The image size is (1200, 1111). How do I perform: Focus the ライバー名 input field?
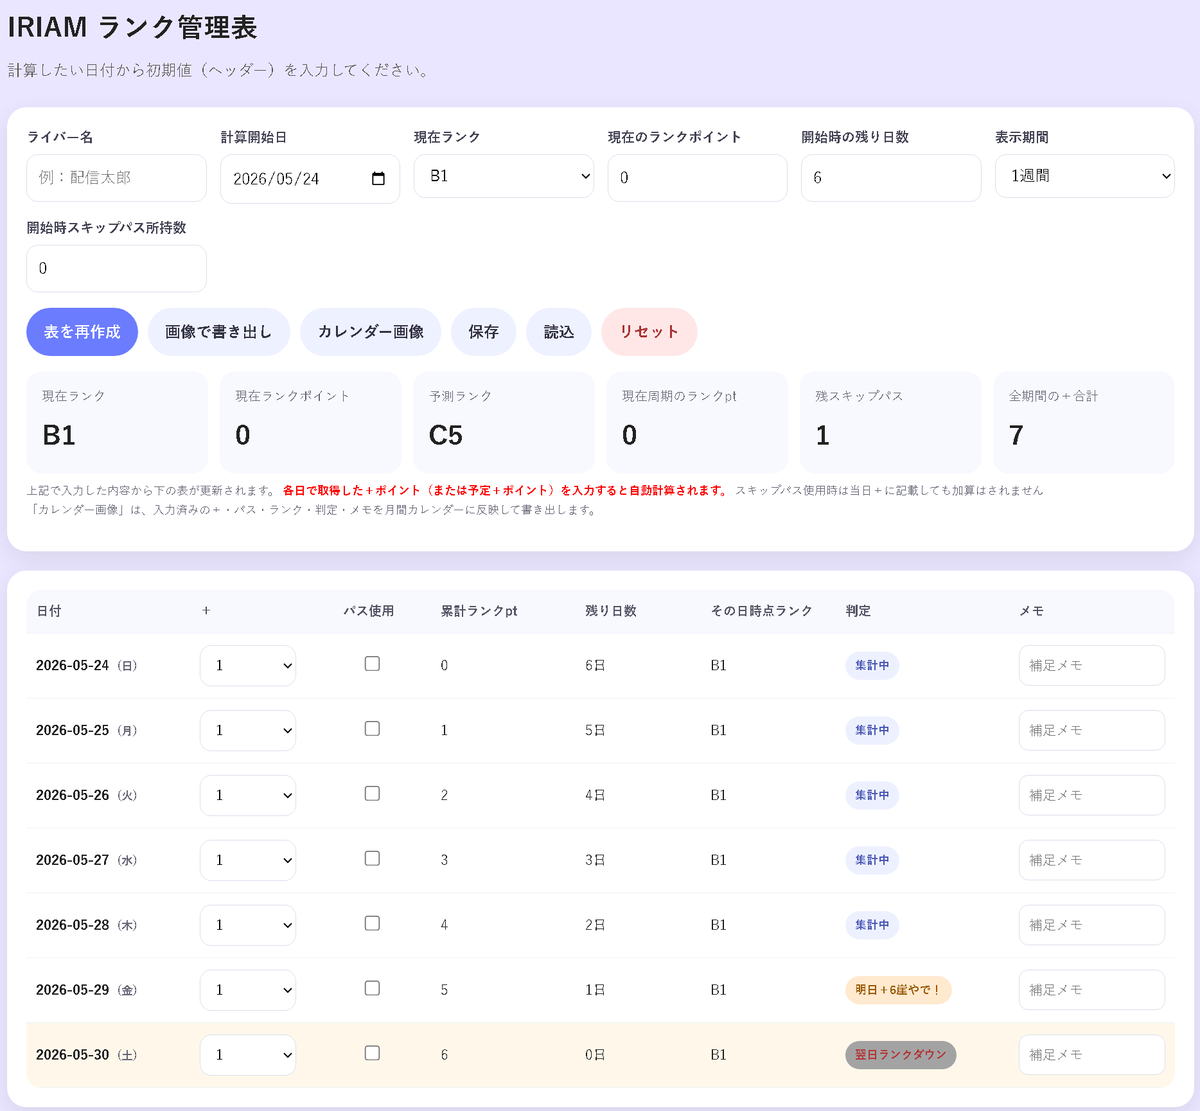(x=116, y=178)
